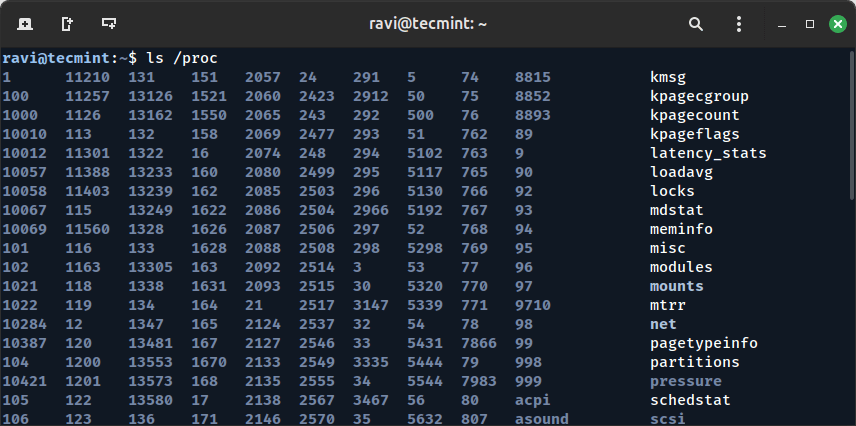Click the prompt text ravi@tecmint
The image size is (856, 426).
point(56,58)
